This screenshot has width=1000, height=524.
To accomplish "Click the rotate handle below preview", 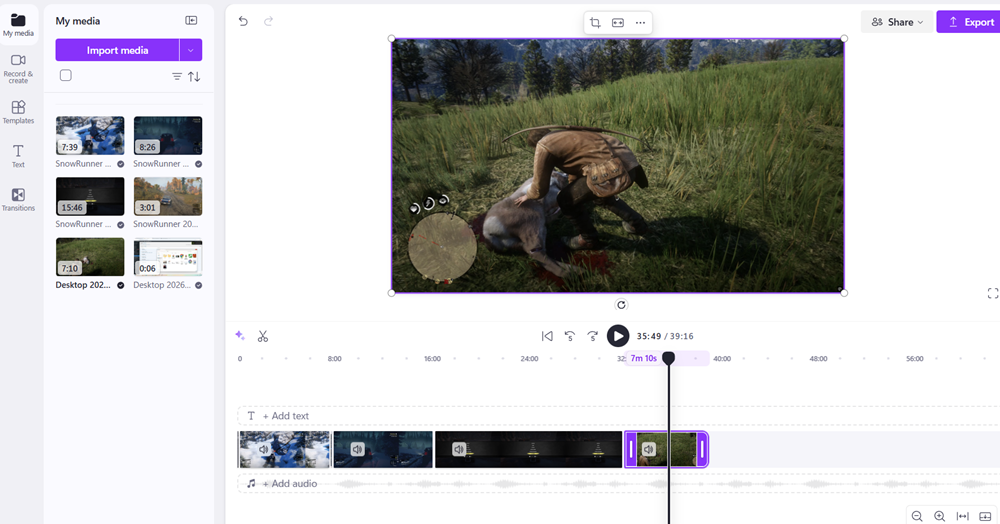I will tap(621, 305).
